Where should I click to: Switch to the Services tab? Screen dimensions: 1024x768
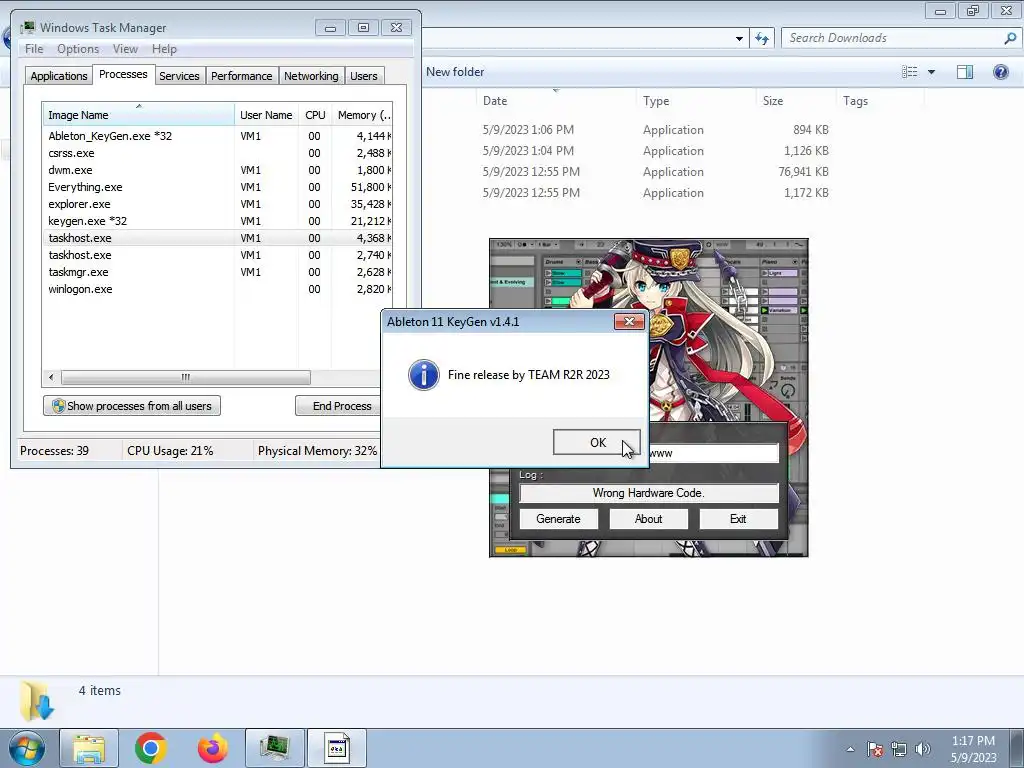[x=179, y=76]
